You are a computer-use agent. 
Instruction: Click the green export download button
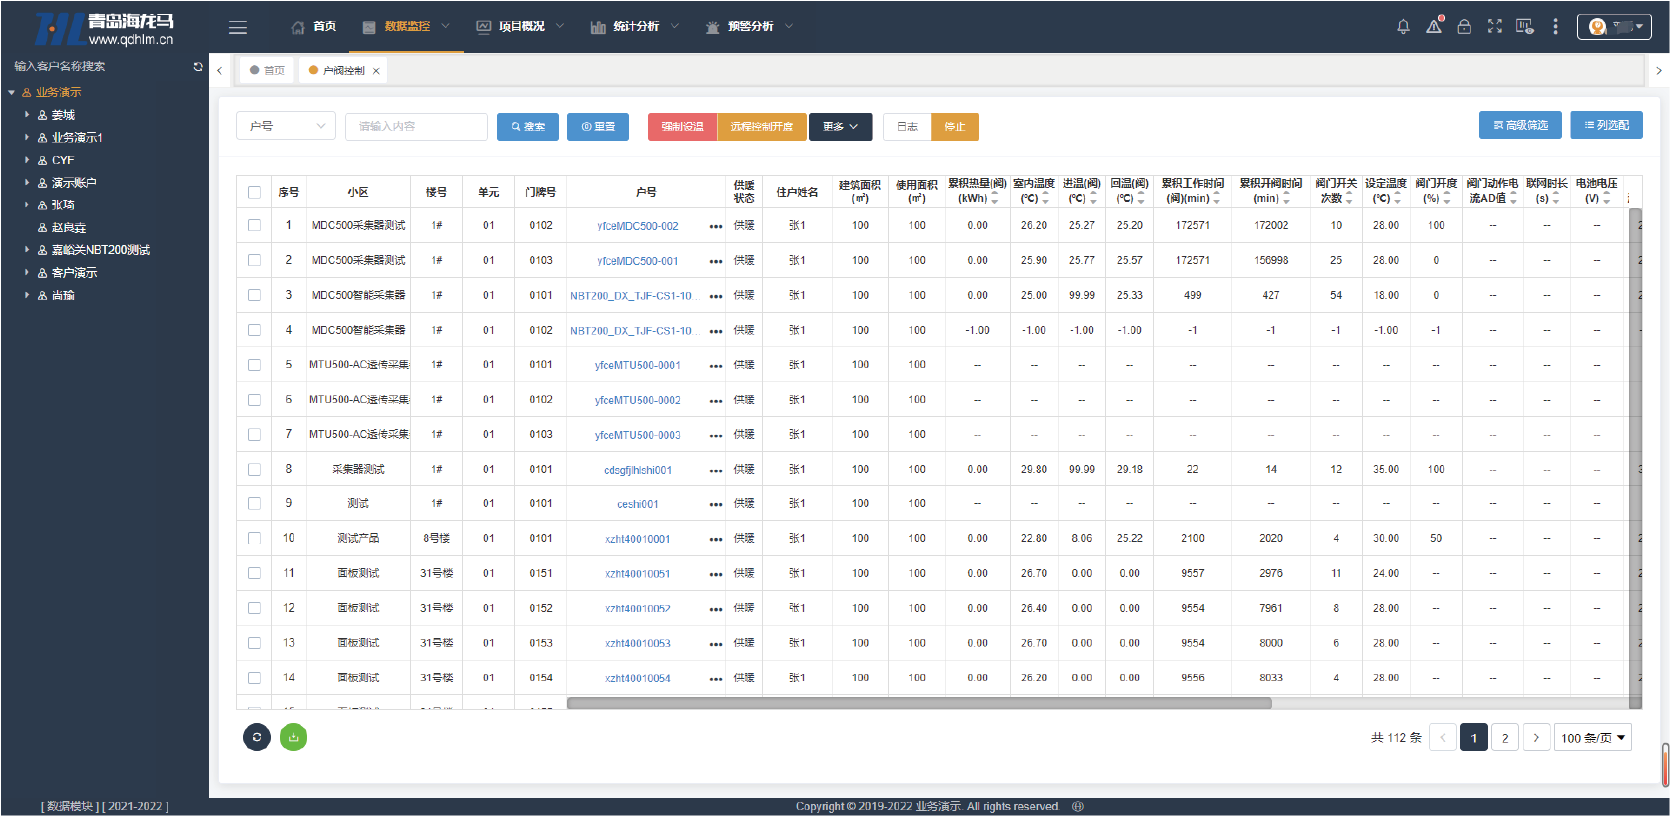click(x=293, y=737)
